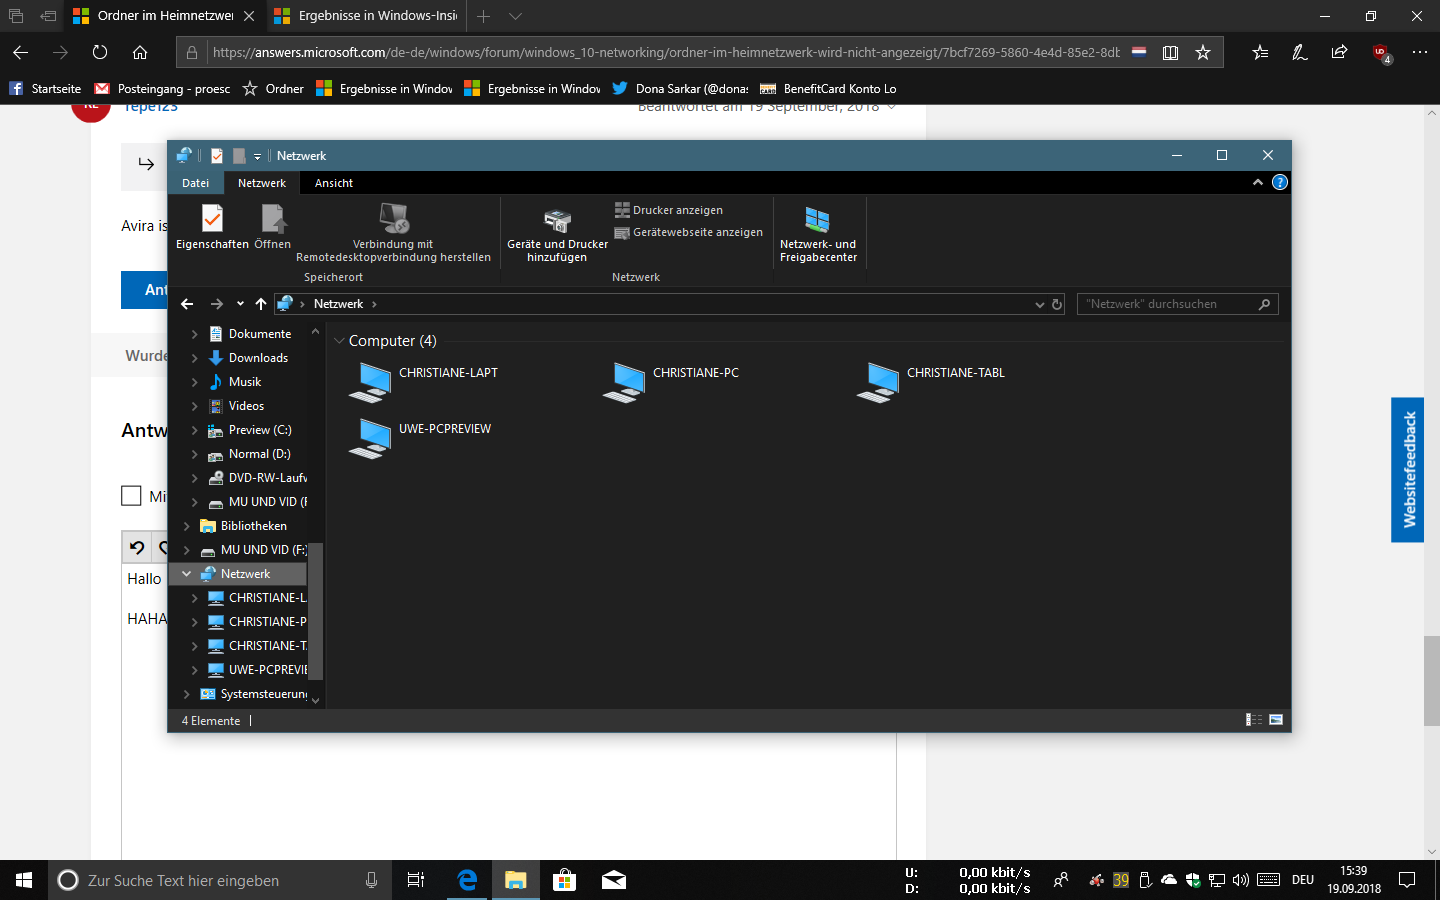Click Gerätewebseite anzeigen

pos(688,232)
